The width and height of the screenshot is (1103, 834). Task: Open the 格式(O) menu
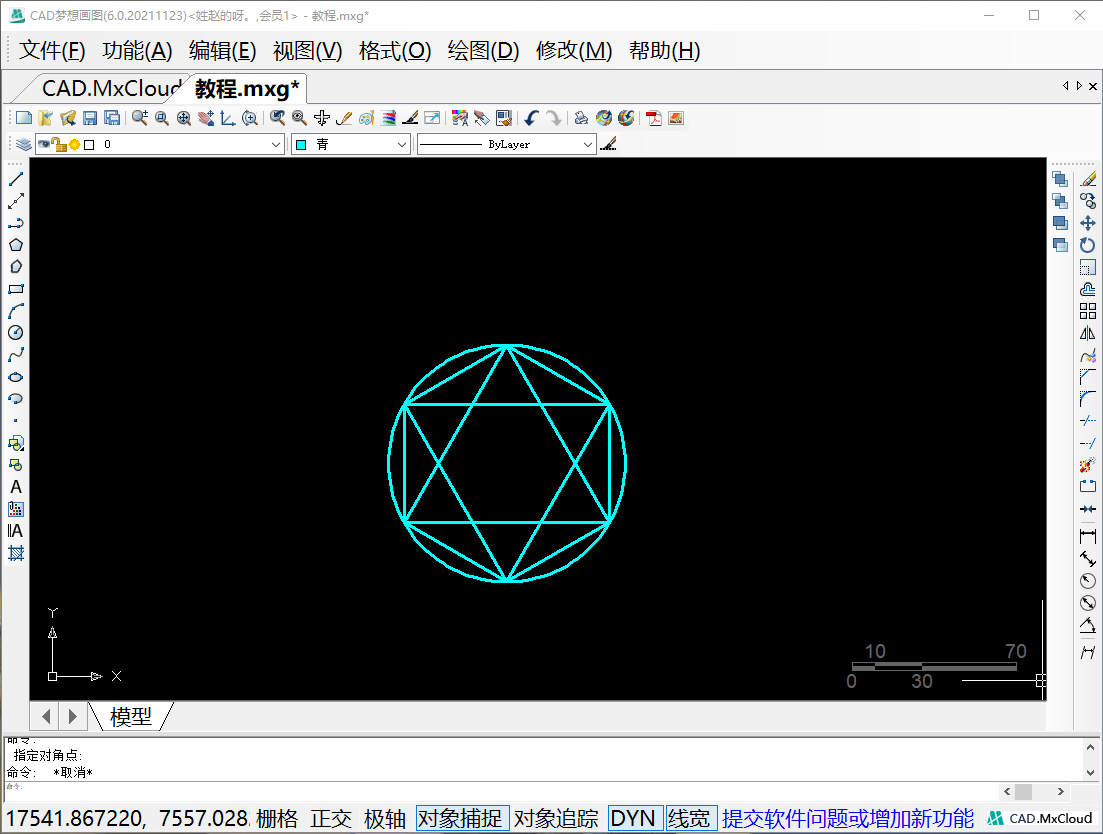coord(395,51)
